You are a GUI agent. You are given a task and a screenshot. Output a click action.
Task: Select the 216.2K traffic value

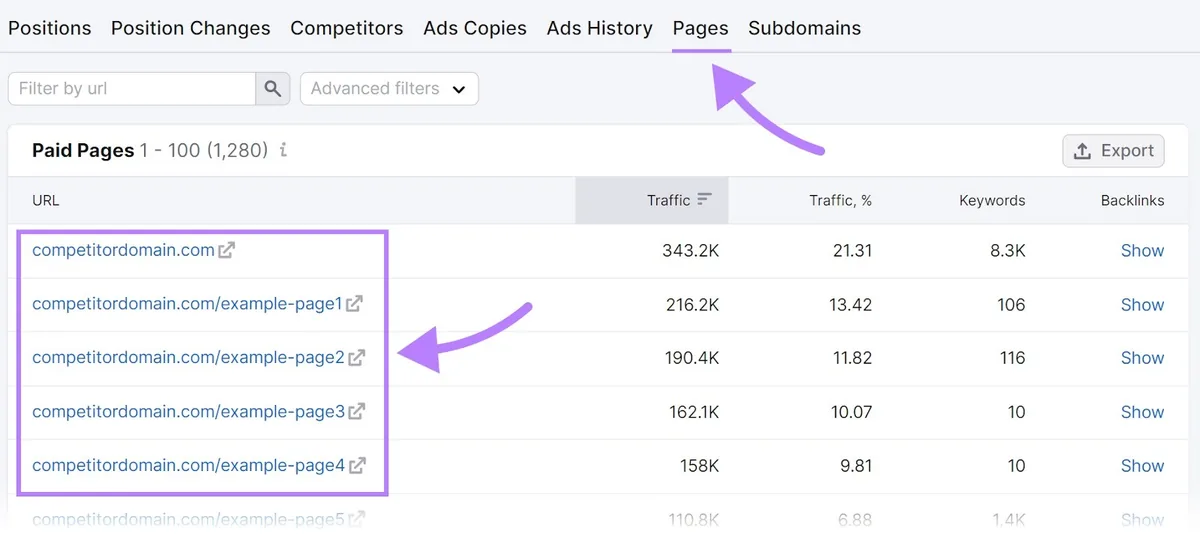[x=691, y=304]
